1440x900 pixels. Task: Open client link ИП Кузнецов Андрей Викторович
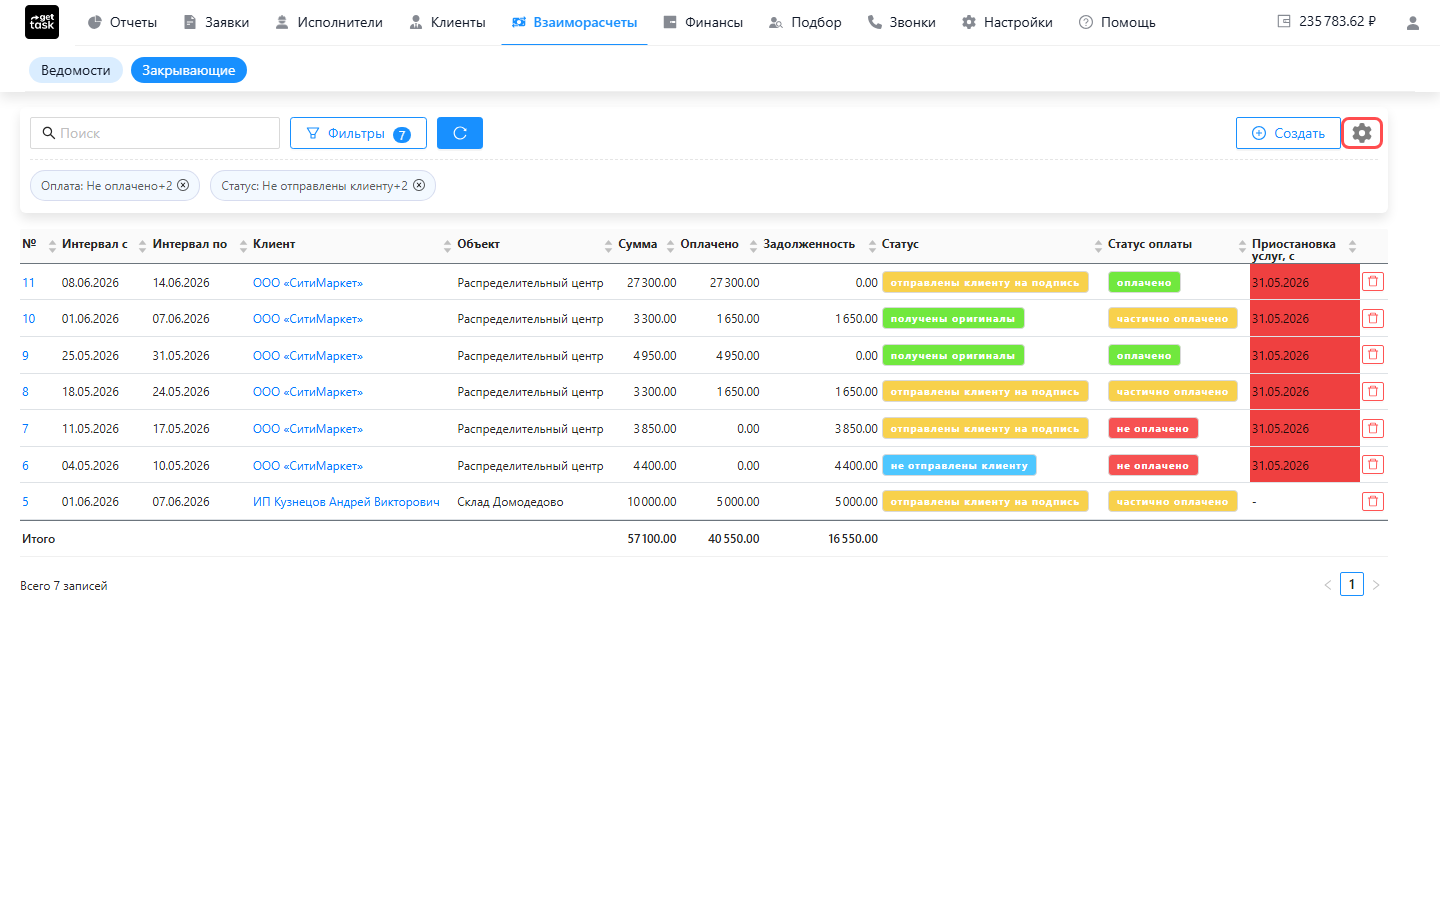click(346, 502)
